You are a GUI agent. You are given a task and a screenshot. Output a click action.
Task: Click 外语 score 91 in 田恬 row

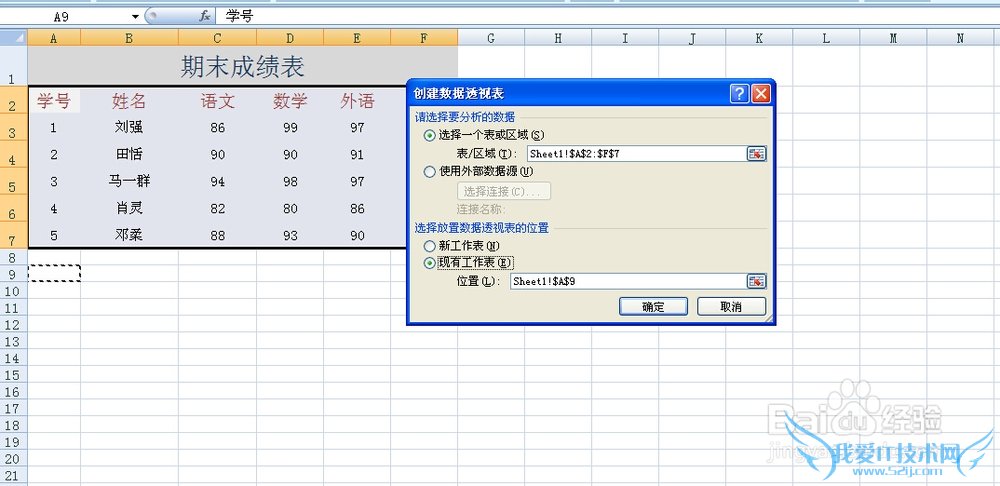[x=357, y=154]
